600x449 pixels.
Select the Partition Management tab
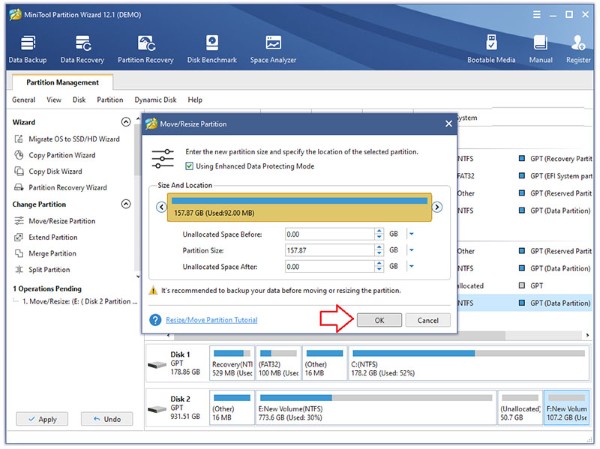[62, 83]
